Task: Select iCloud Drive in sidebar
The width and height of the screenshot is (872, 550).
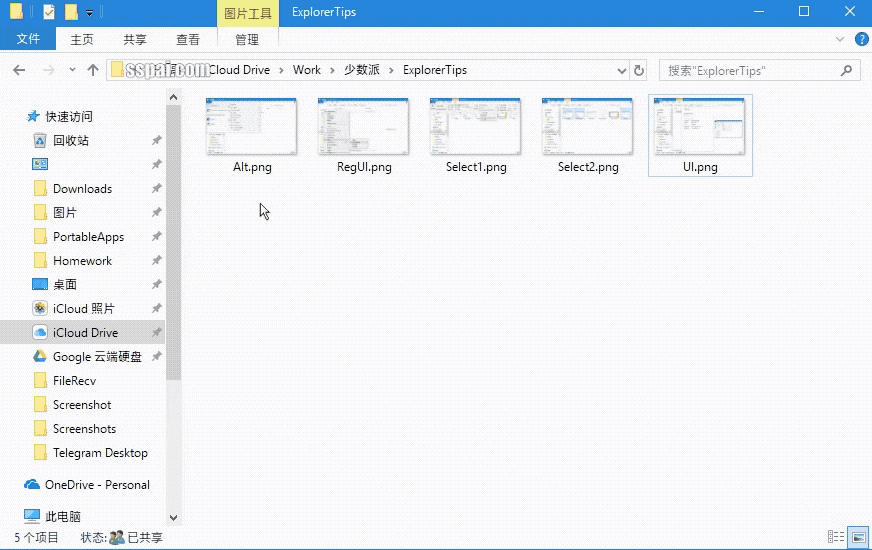Action: pos(82,332)
